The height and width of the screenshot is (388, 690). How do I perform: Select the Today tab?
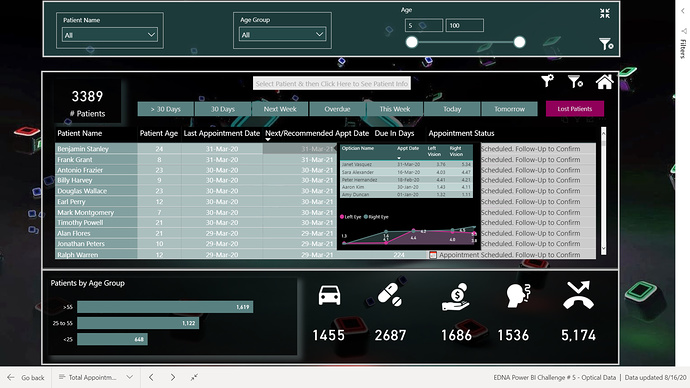[x=452, y=109]
